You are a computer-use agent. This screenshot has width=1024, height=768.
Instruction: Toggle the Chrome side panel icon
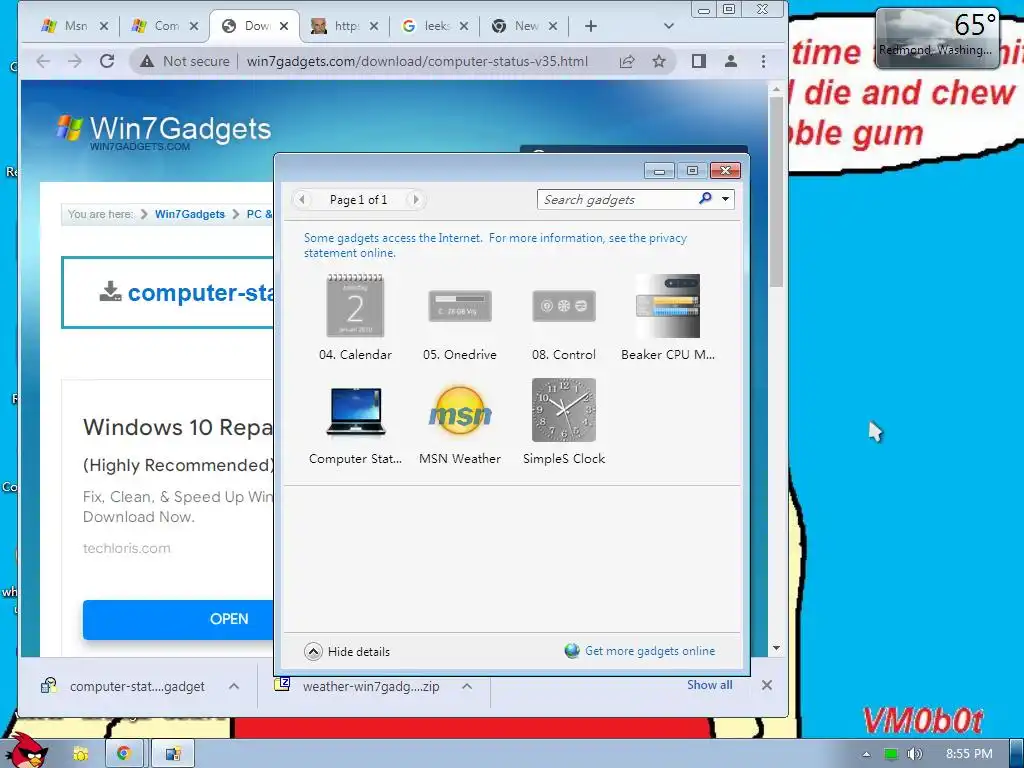pyautogui.click(x=699, y=61)
